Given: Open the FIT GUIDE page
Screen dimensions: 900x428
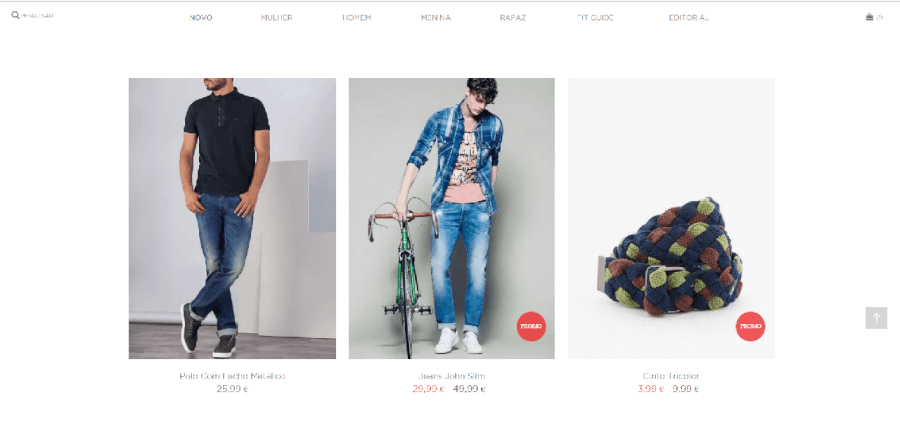Looking at the screenshot, I should coord(595,18).
